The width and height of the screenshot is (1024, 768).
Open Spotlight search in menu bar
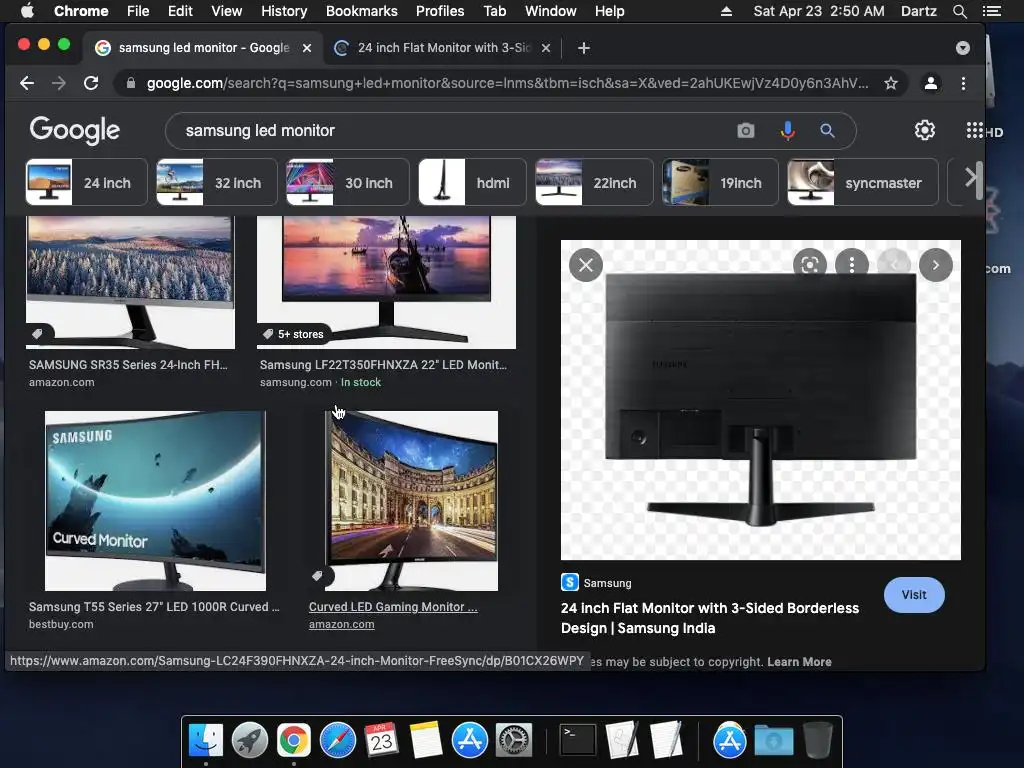[959, 11]
